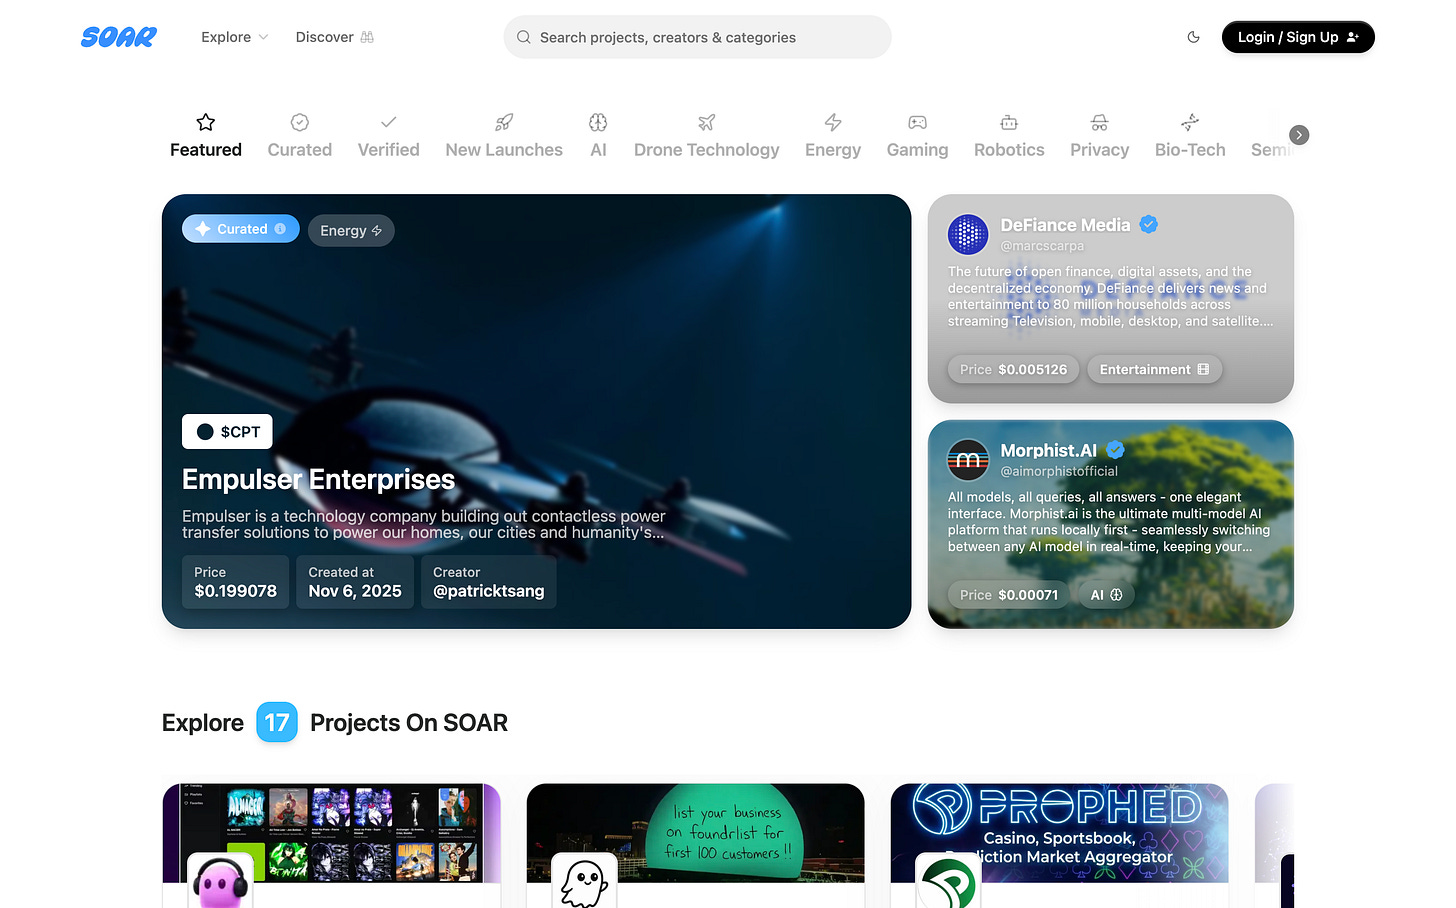The width and height of the screenshot is (1456, 908).
Task: Open the PROPHED project thumbnail
Action: pyautogui.click(x=1059, y=833)
